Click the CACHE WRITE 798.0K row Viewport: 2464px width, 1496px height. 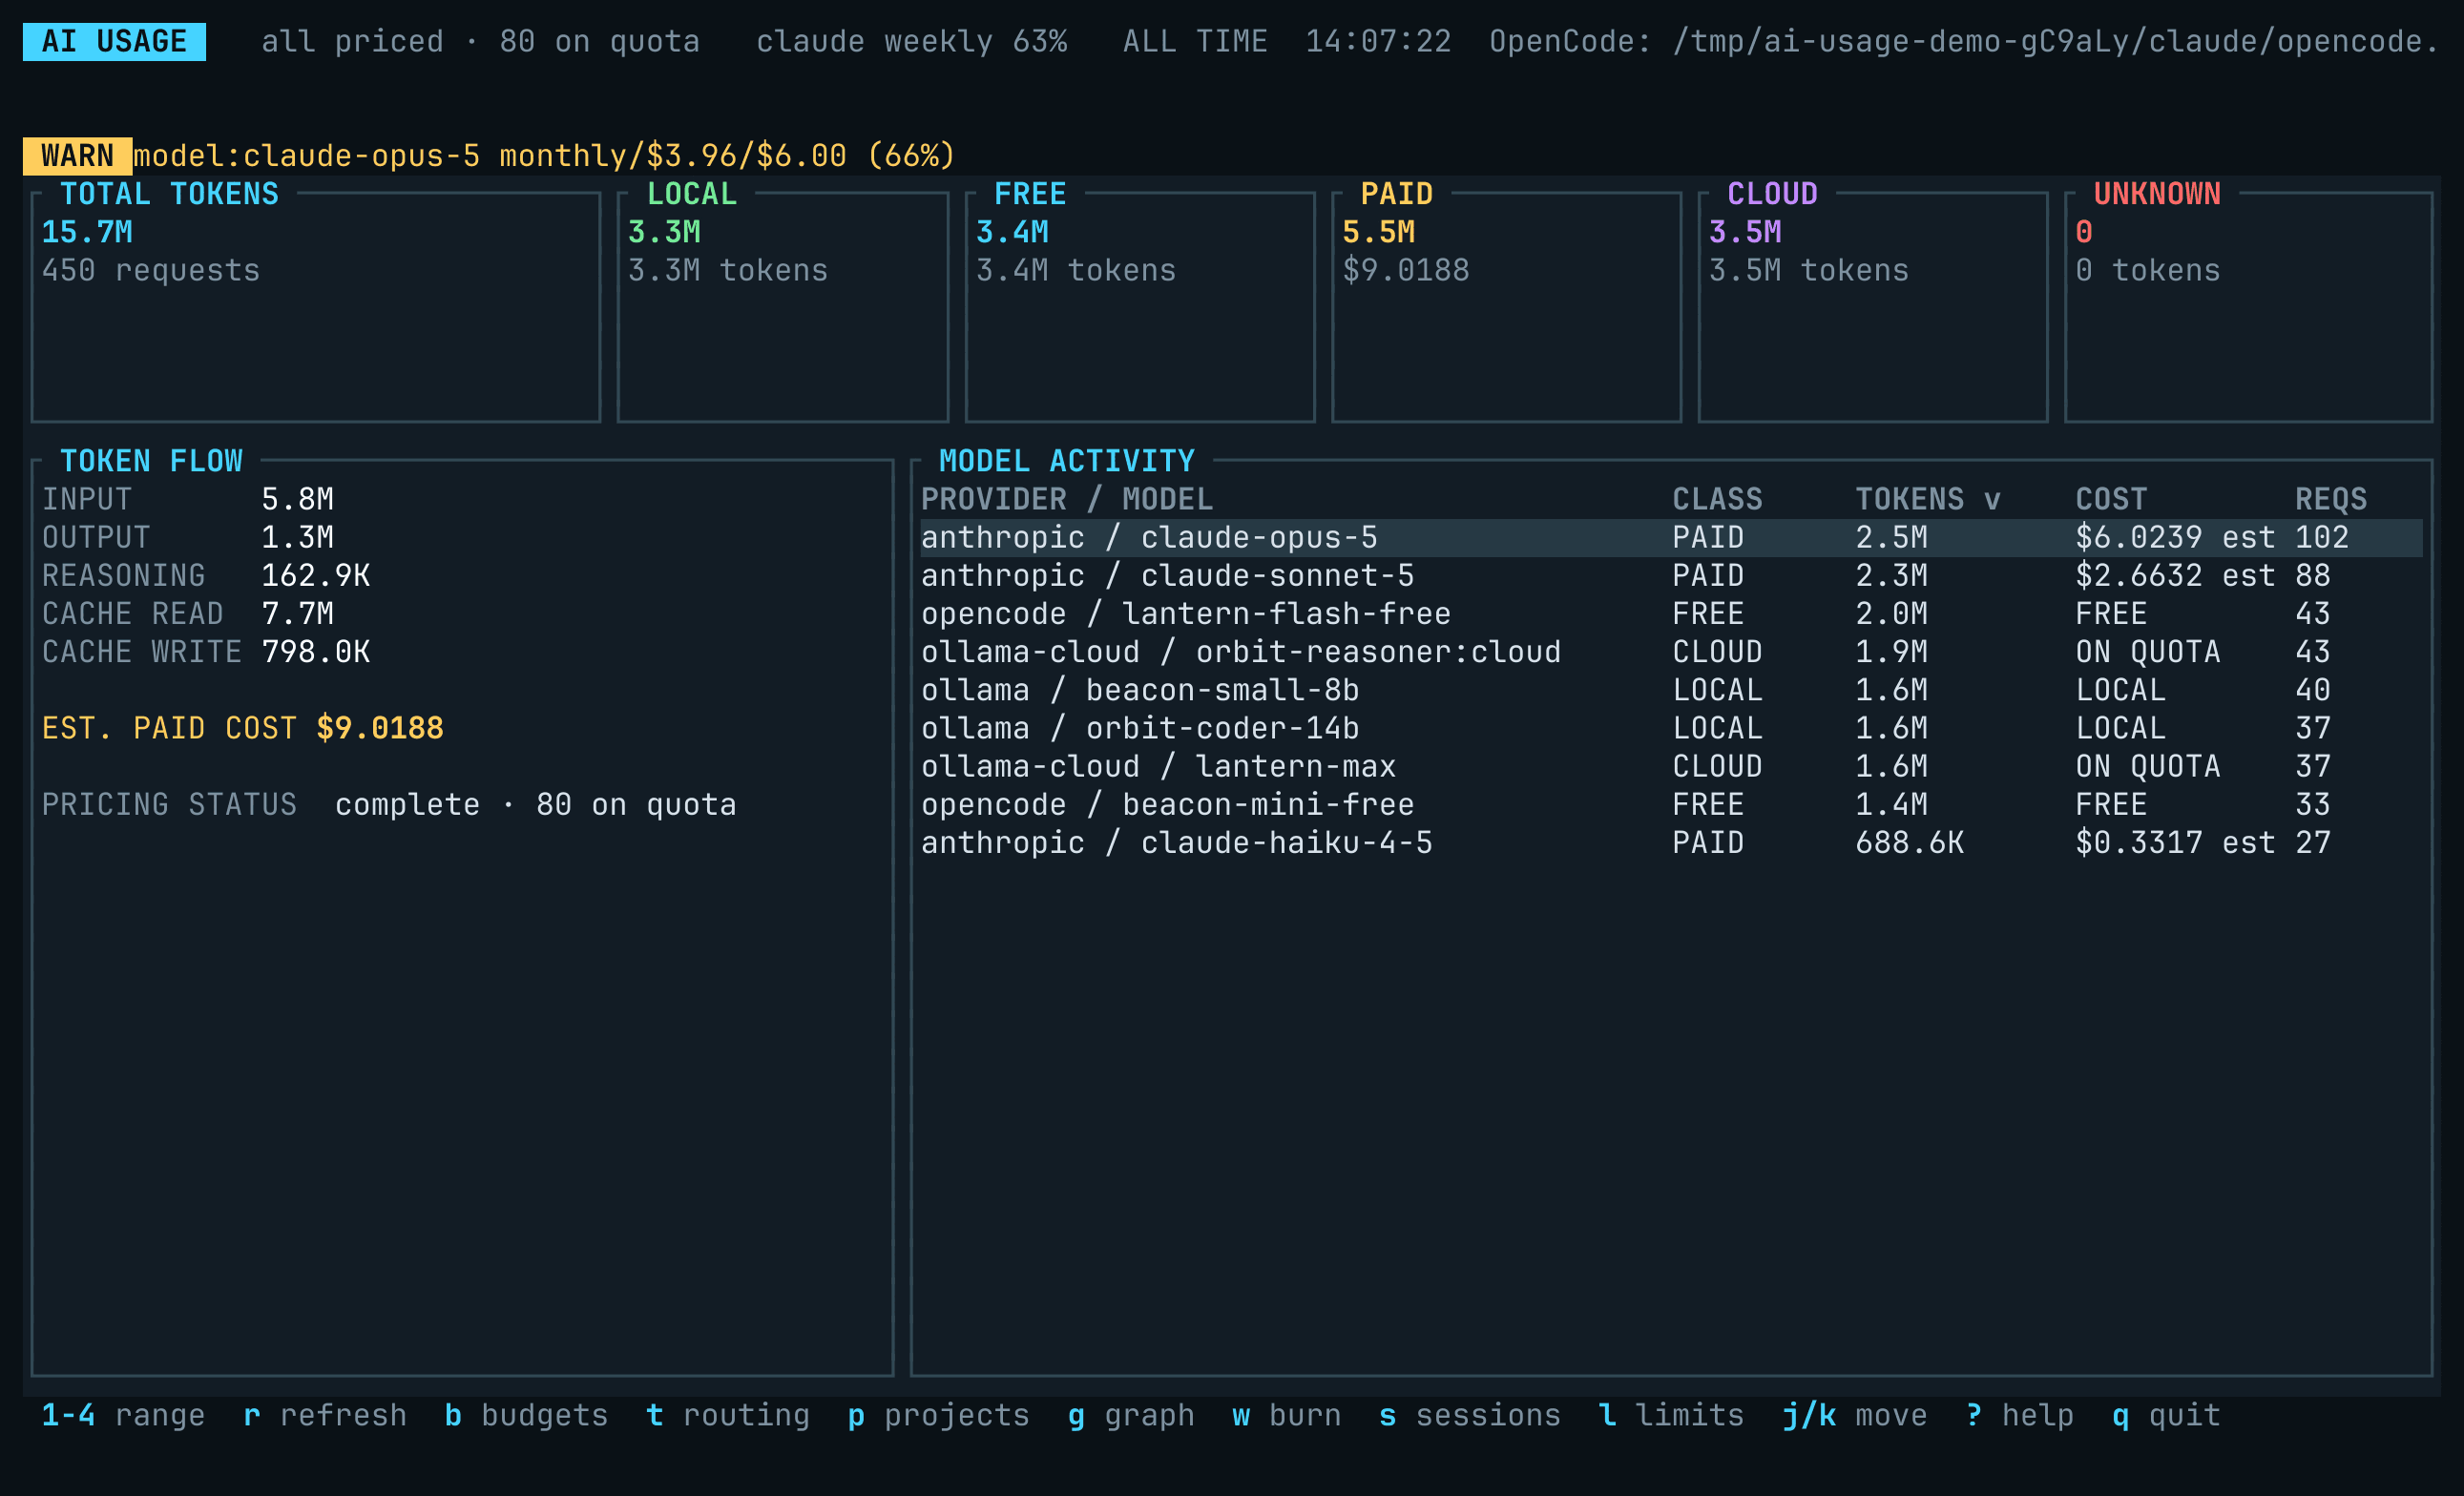pyautogui.click(x=206, y=652)
